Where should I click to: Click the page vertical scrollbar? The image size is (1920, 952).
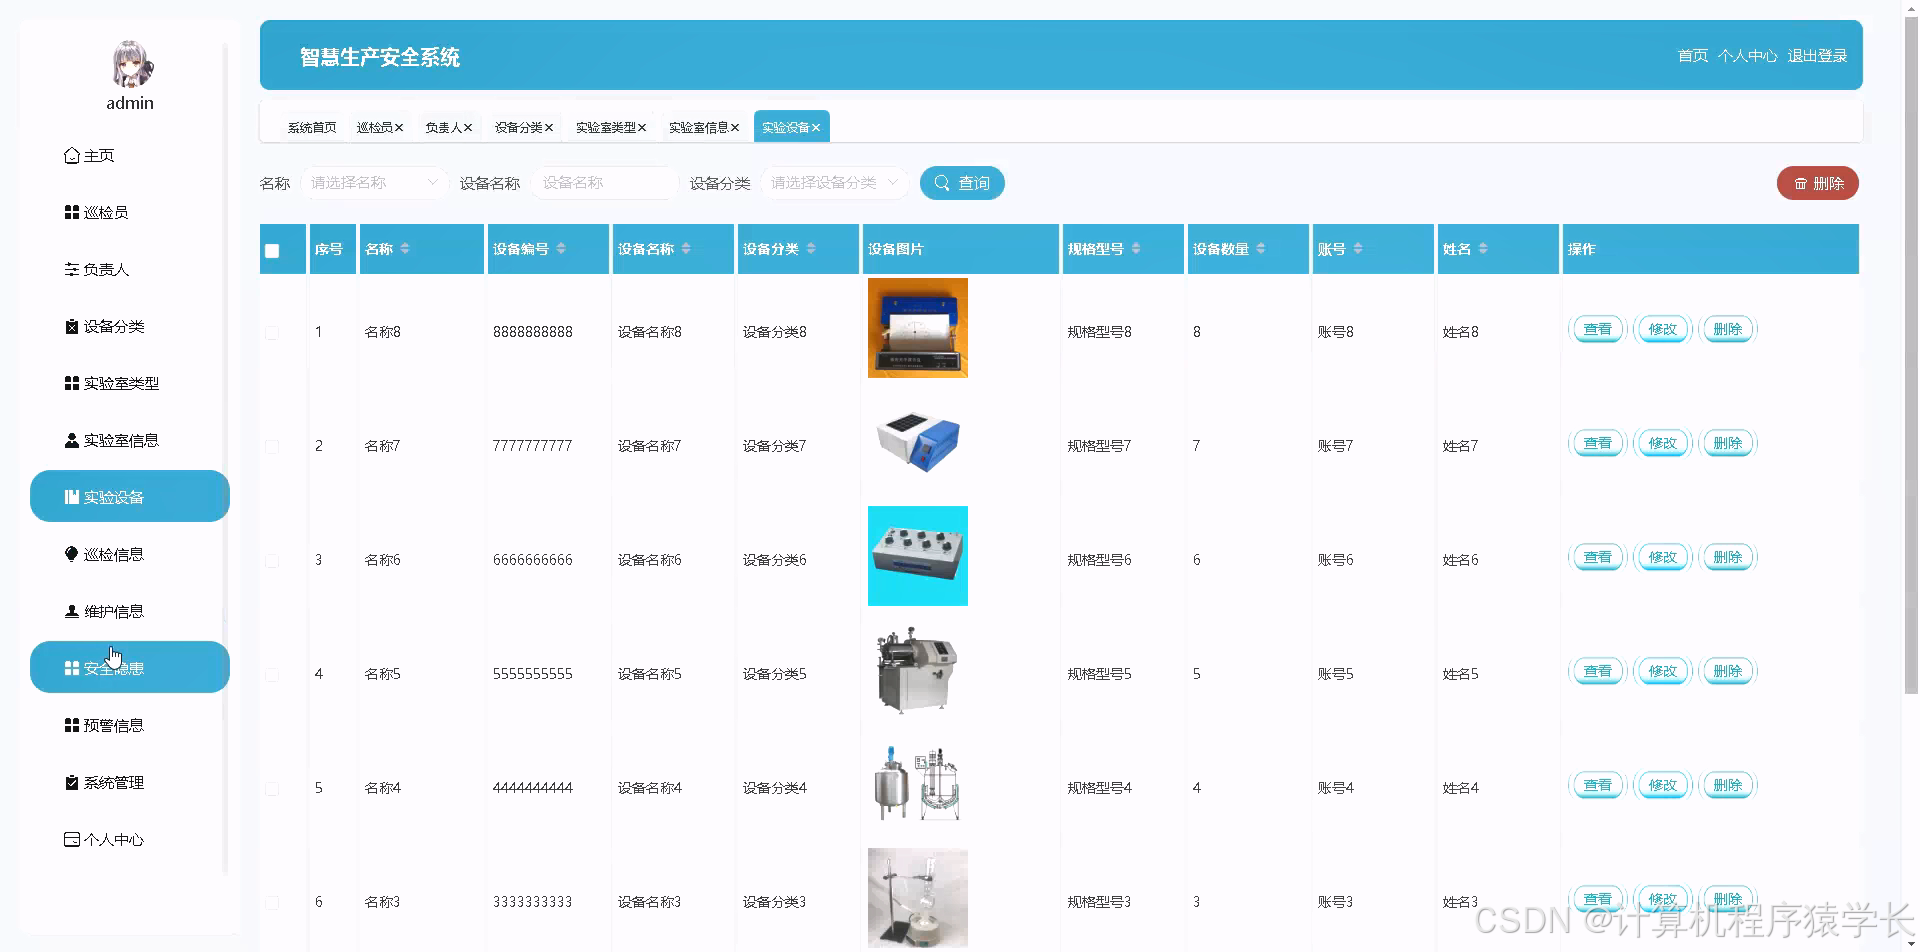(x=1912, y=355)
